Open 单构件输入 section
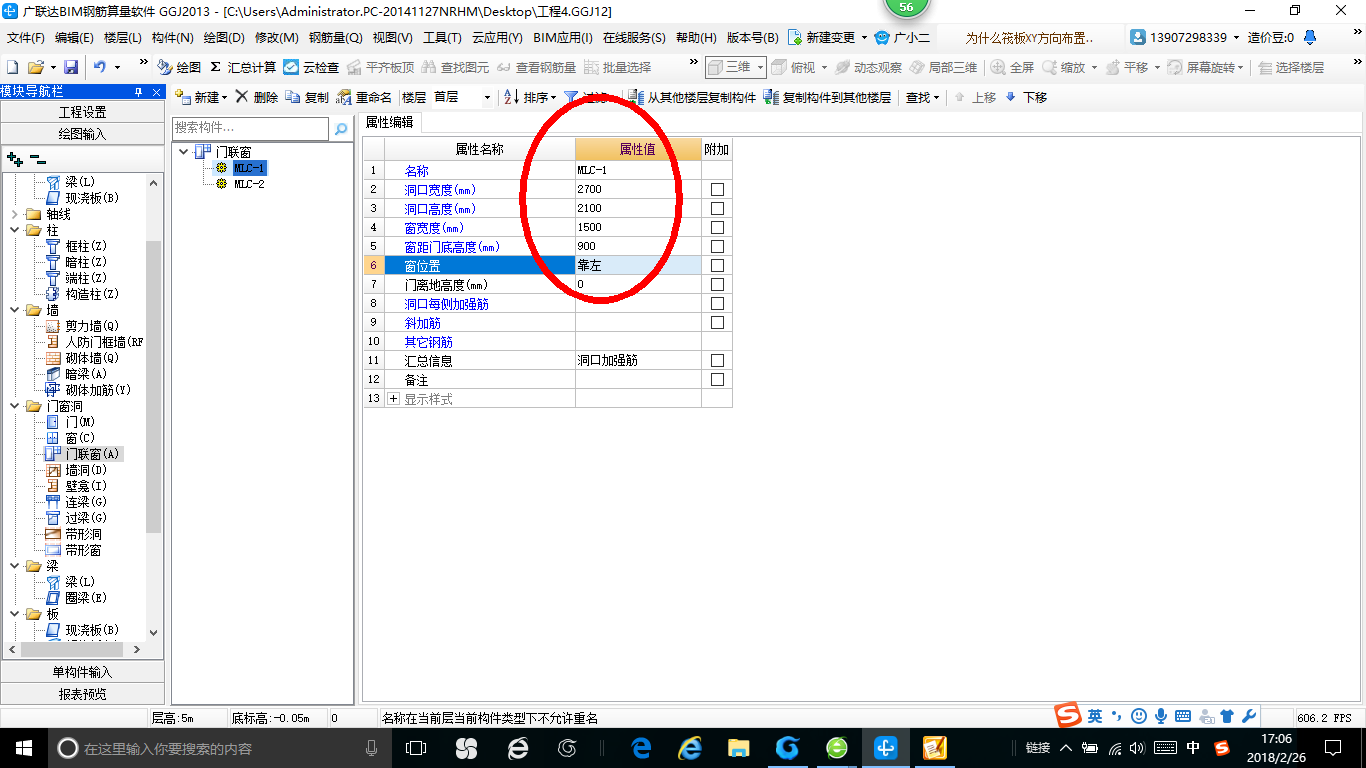 click(x=82, y=672)
